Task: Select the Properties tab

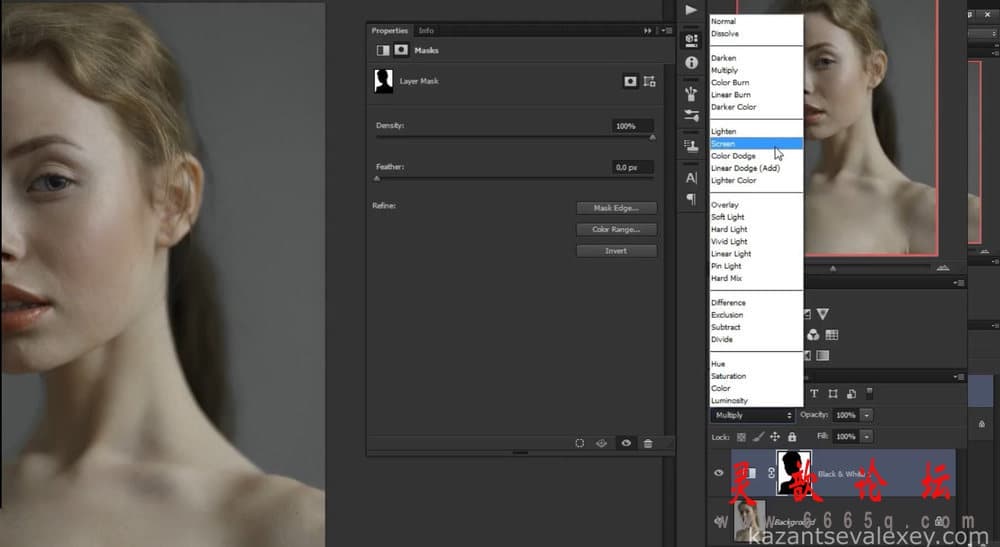Action: tap(389, 31)
